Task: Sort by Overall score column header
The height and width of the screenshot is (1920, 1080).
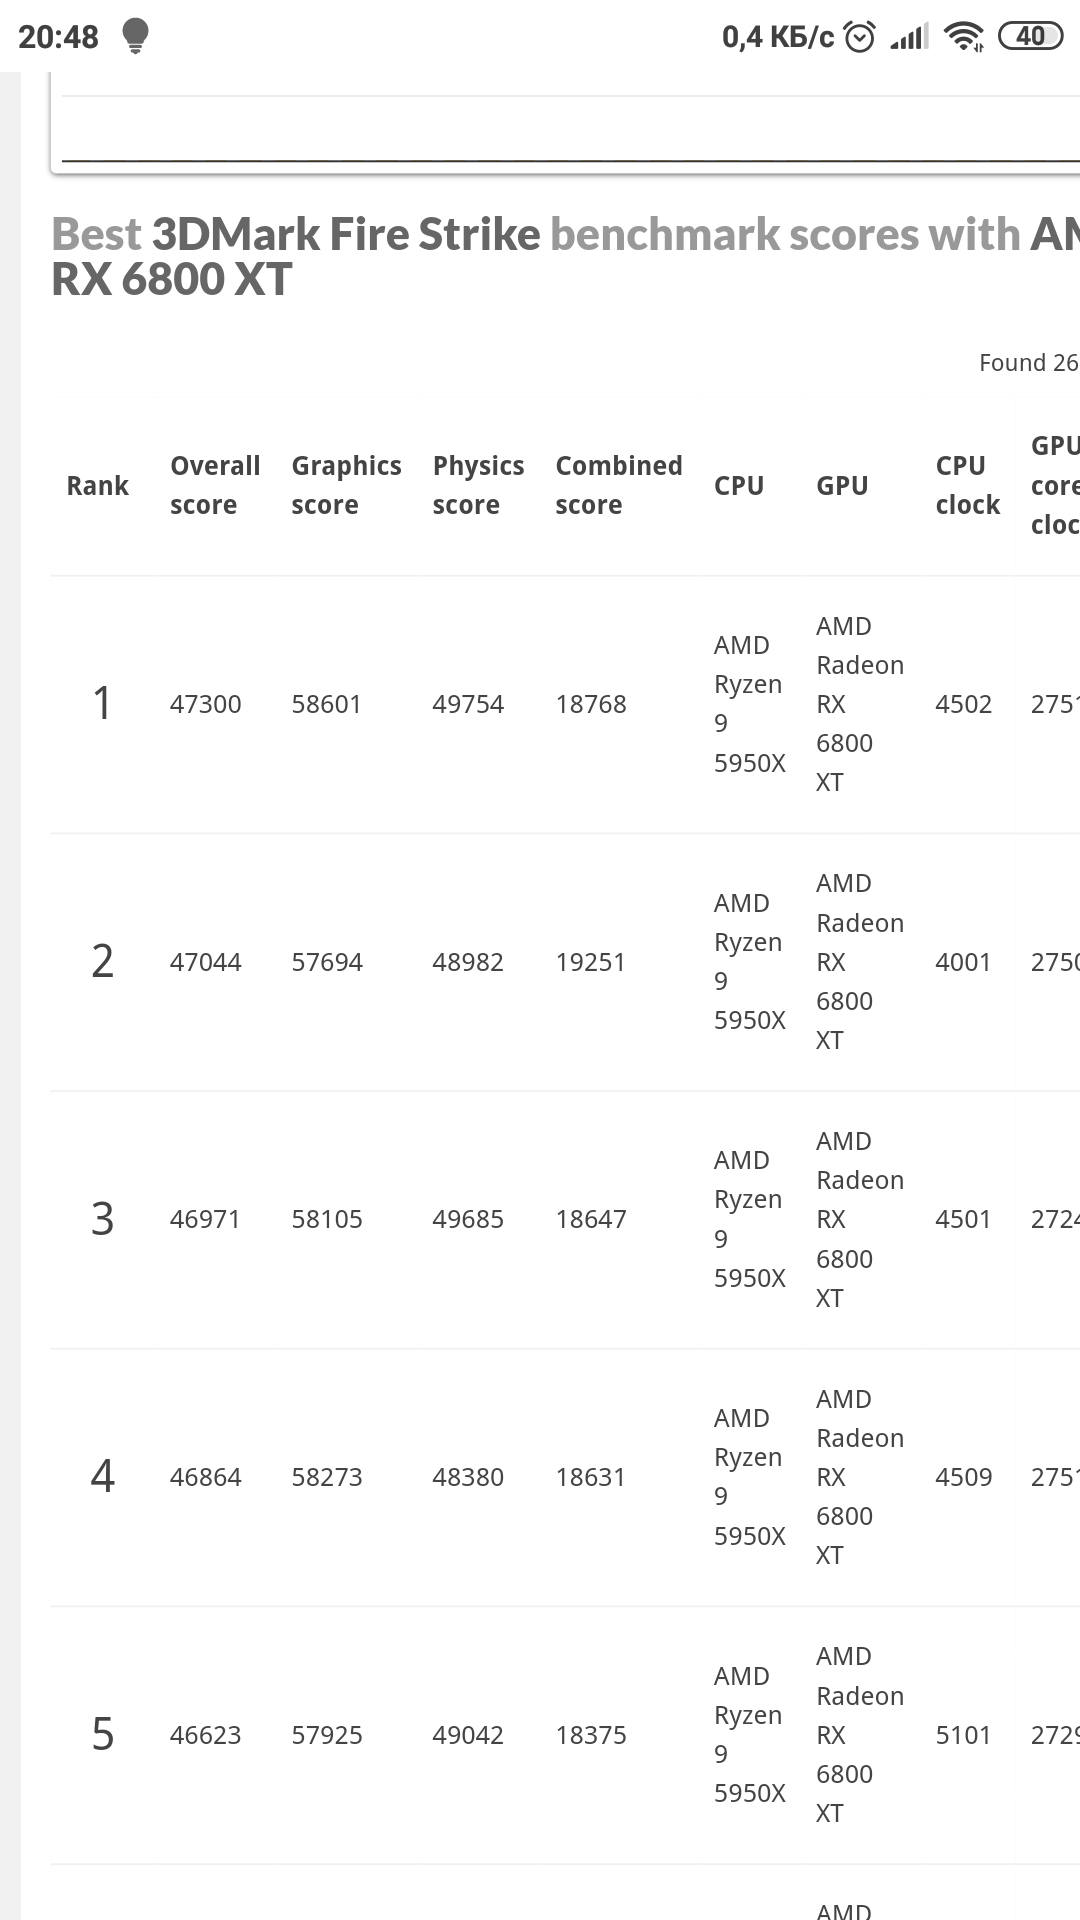Action: 214,485
